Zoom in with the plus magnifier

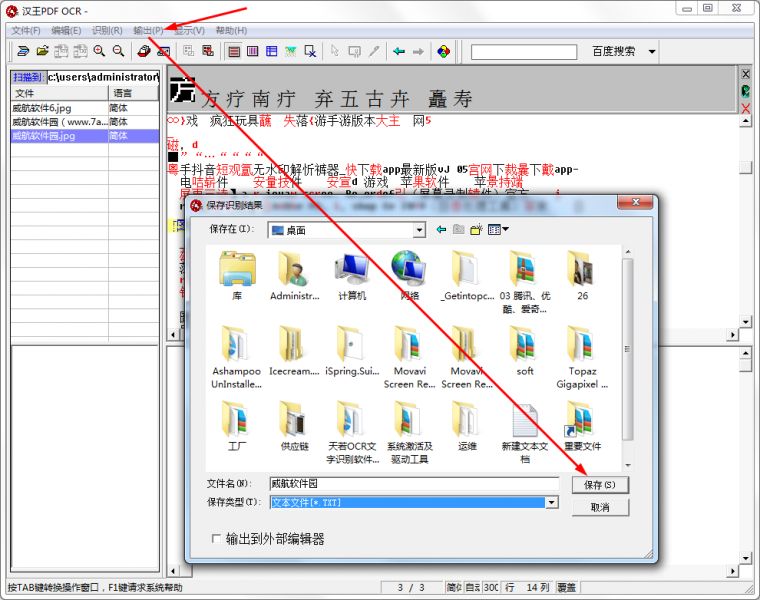tap(99, 51)
